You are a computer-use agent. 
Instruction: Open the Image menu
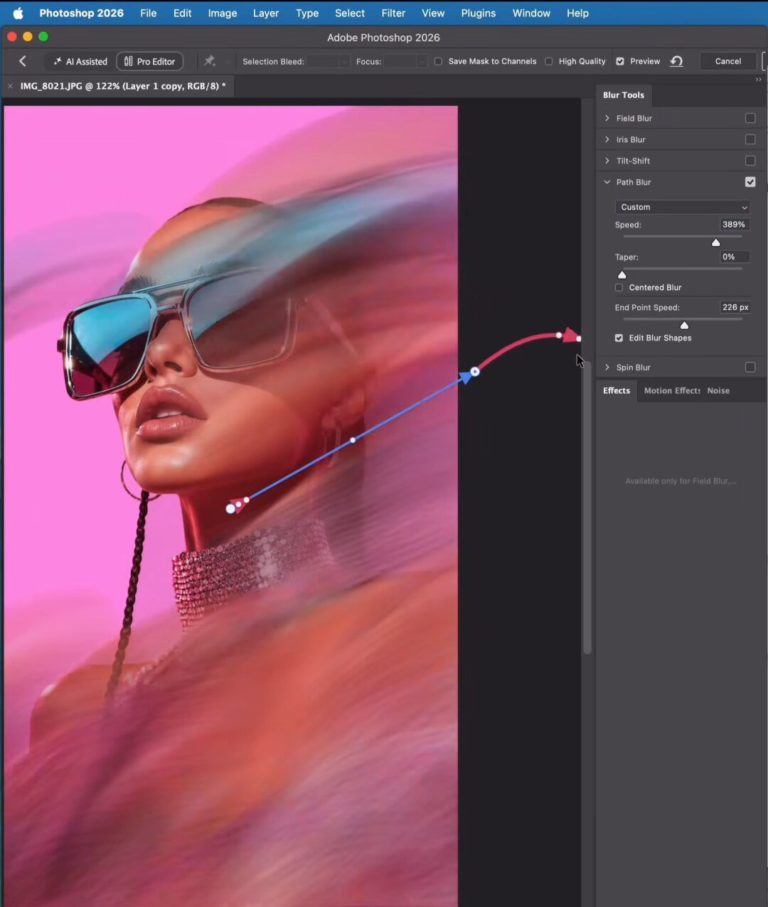223,13
